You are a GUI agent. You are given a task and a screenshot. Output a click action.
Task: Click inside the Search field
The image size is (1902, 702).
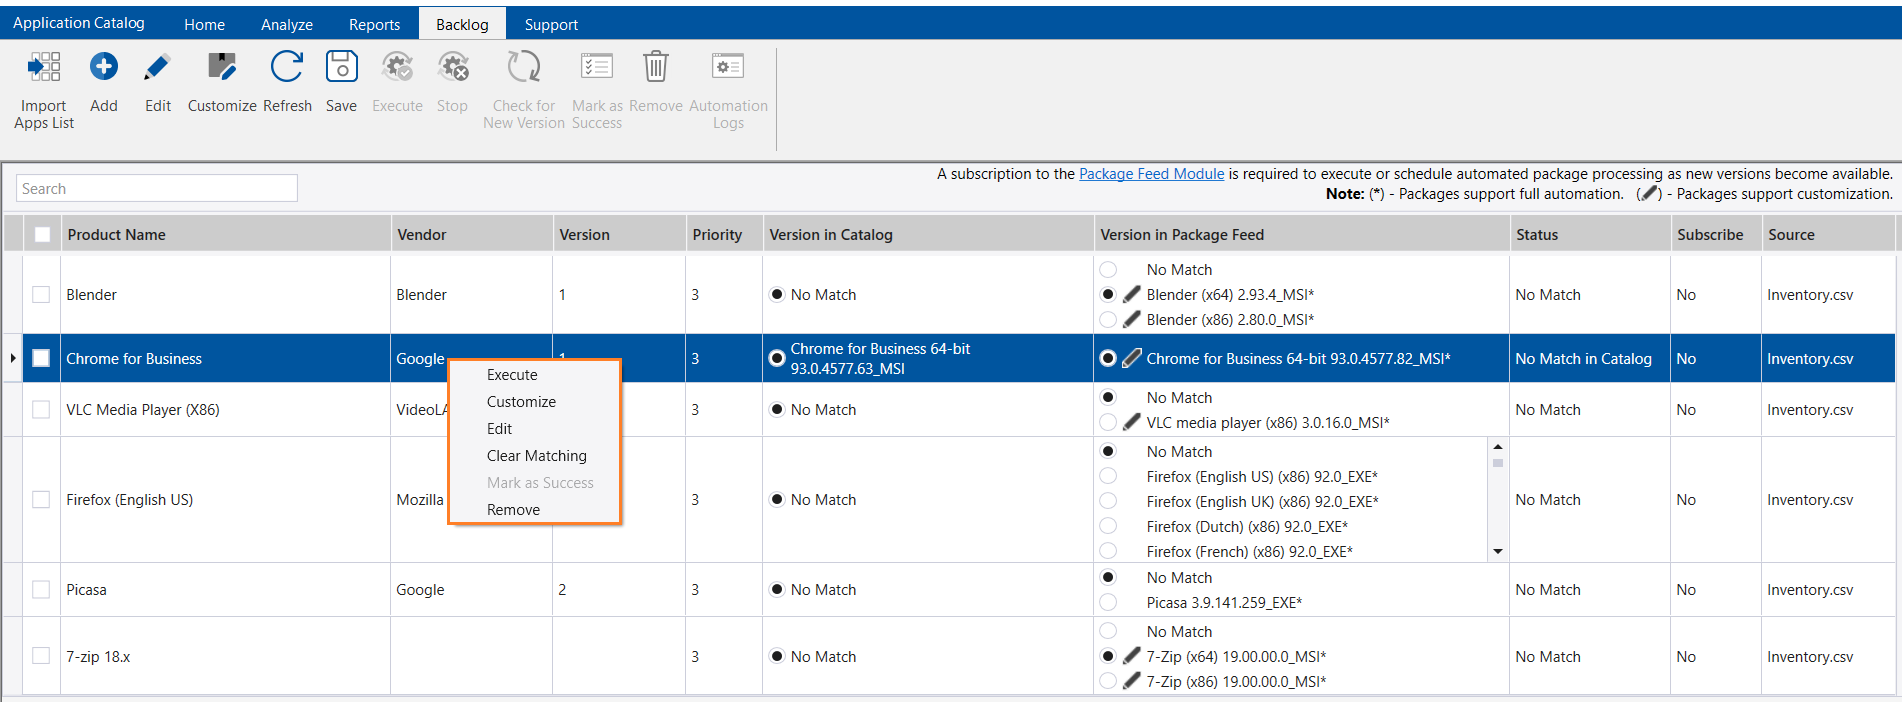pos(157,189)
